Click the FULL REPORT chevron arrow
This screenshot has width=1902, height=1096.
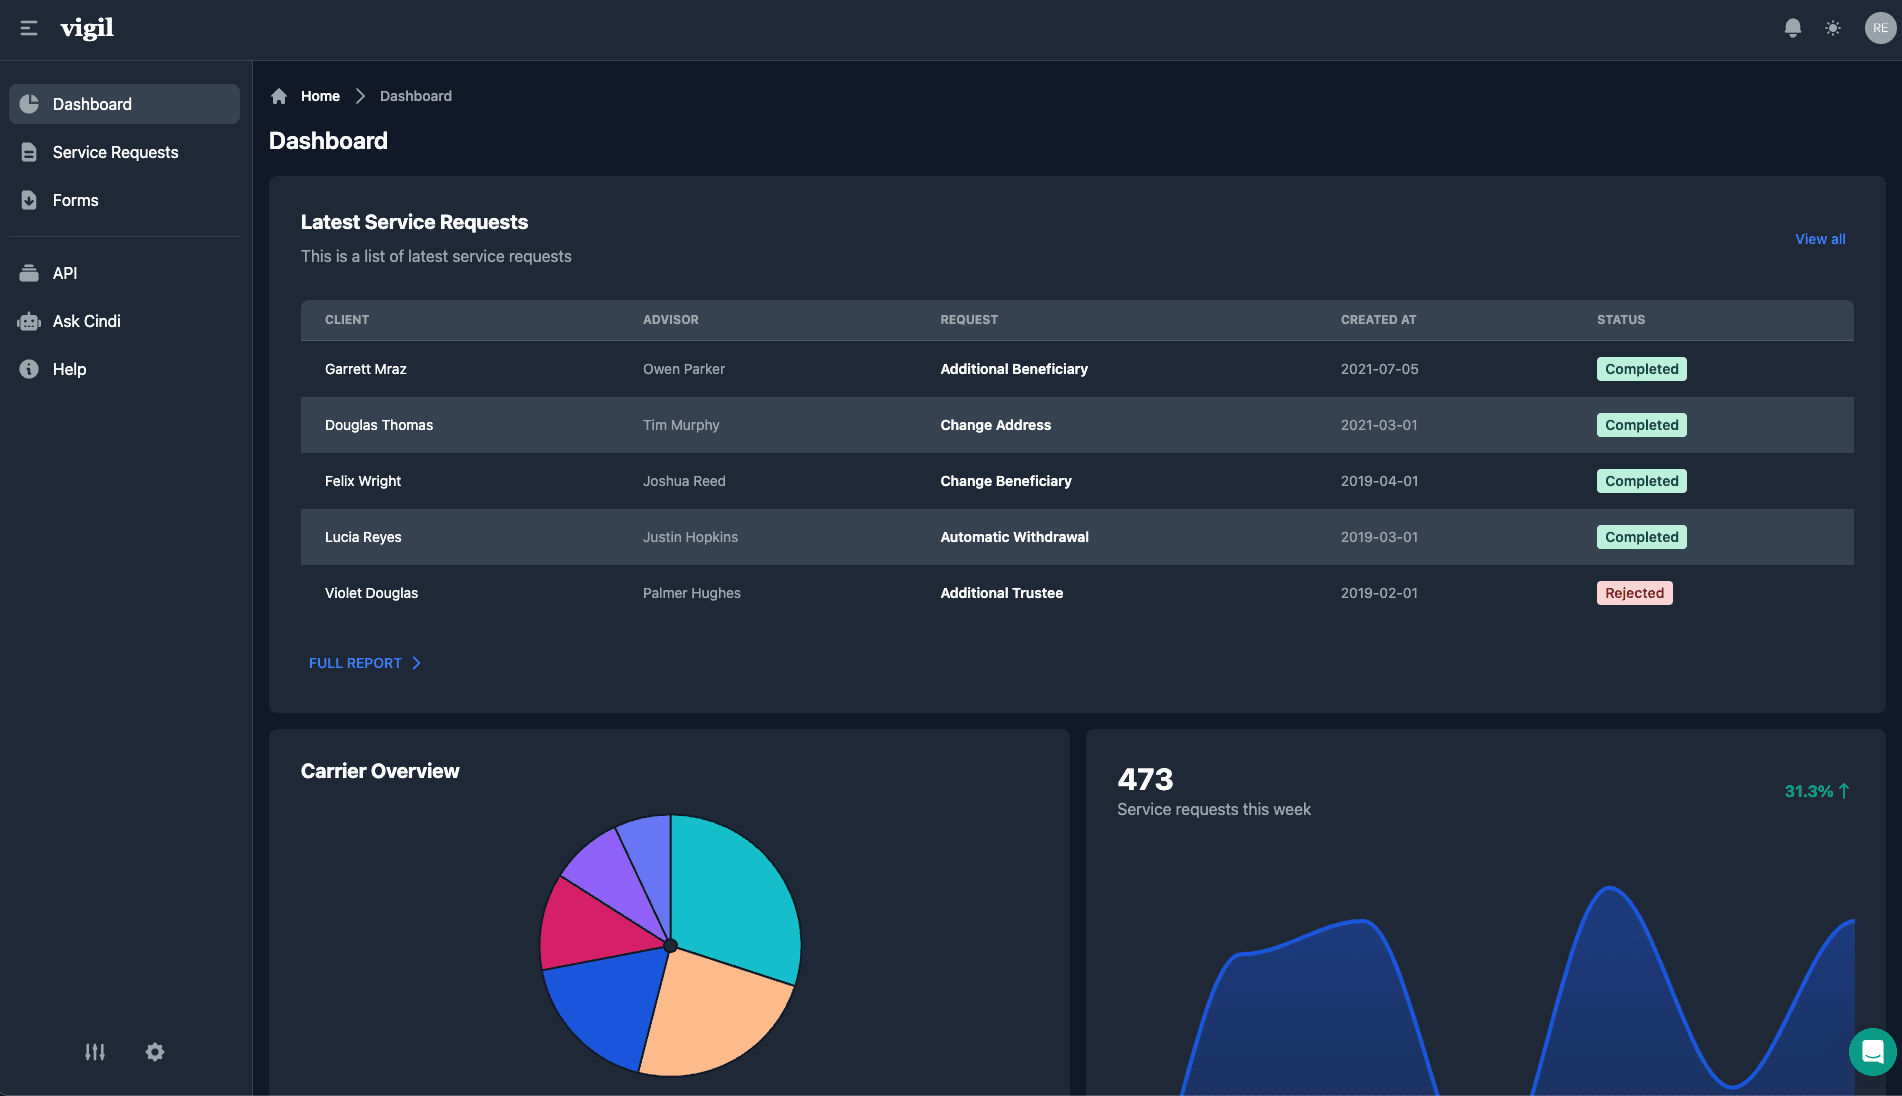pos(417,663)
